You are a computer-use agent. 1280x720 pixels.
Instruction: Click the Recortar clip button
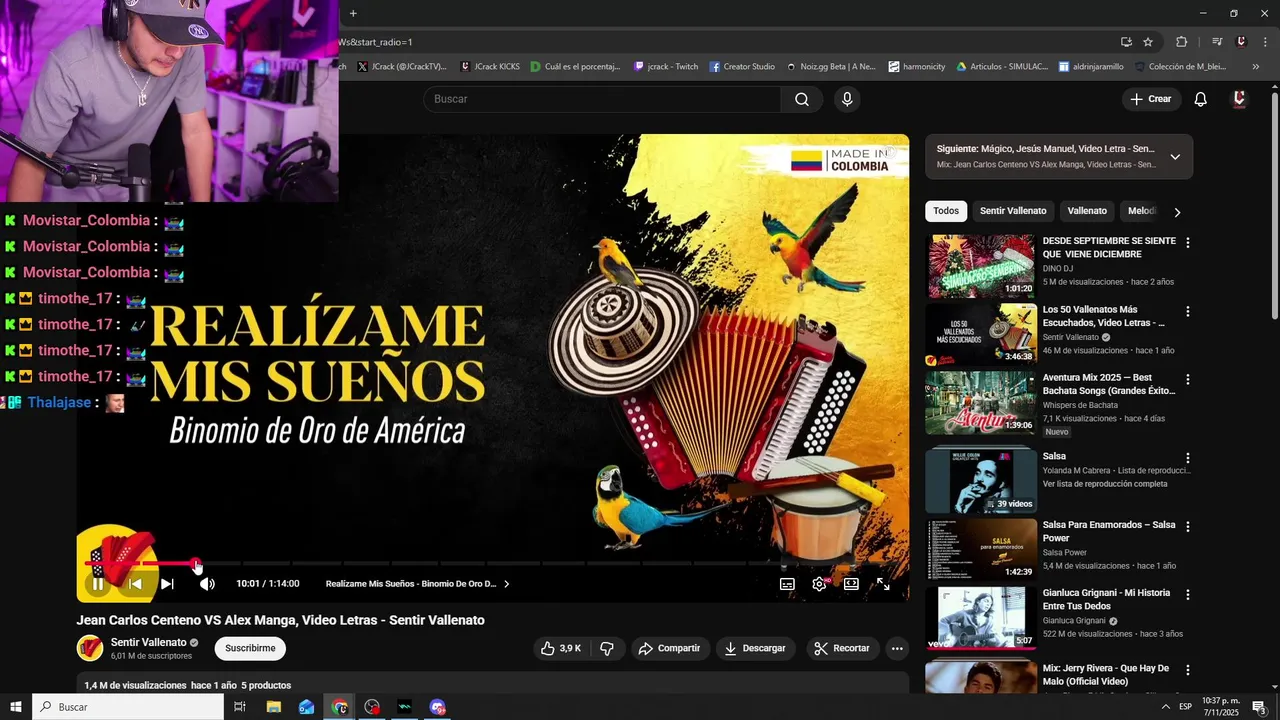click(842, 648)
